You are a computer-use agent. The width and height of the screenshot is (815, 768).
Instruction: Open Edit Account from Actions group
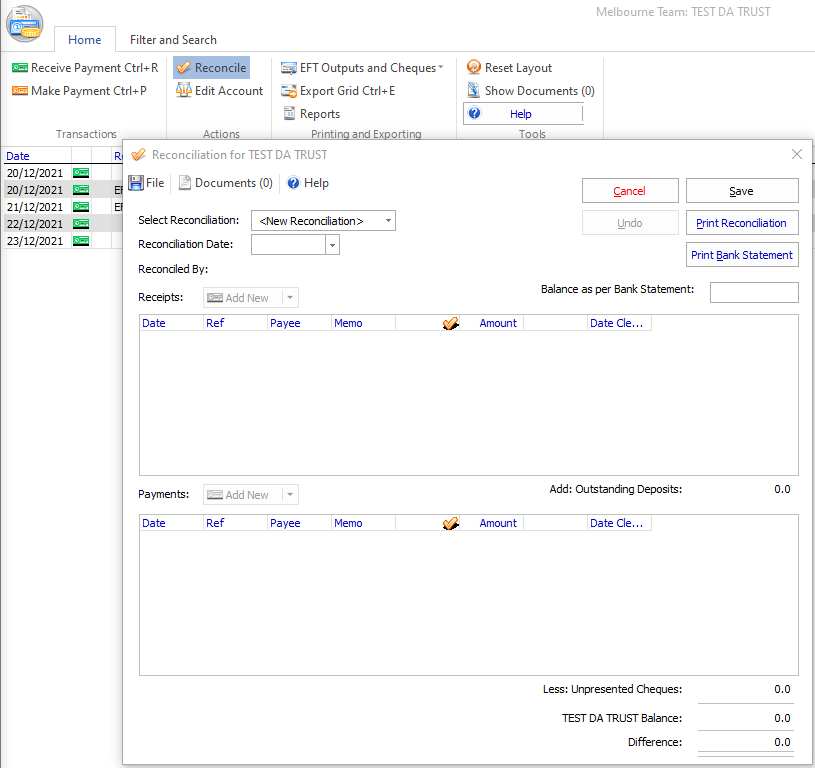218,91
